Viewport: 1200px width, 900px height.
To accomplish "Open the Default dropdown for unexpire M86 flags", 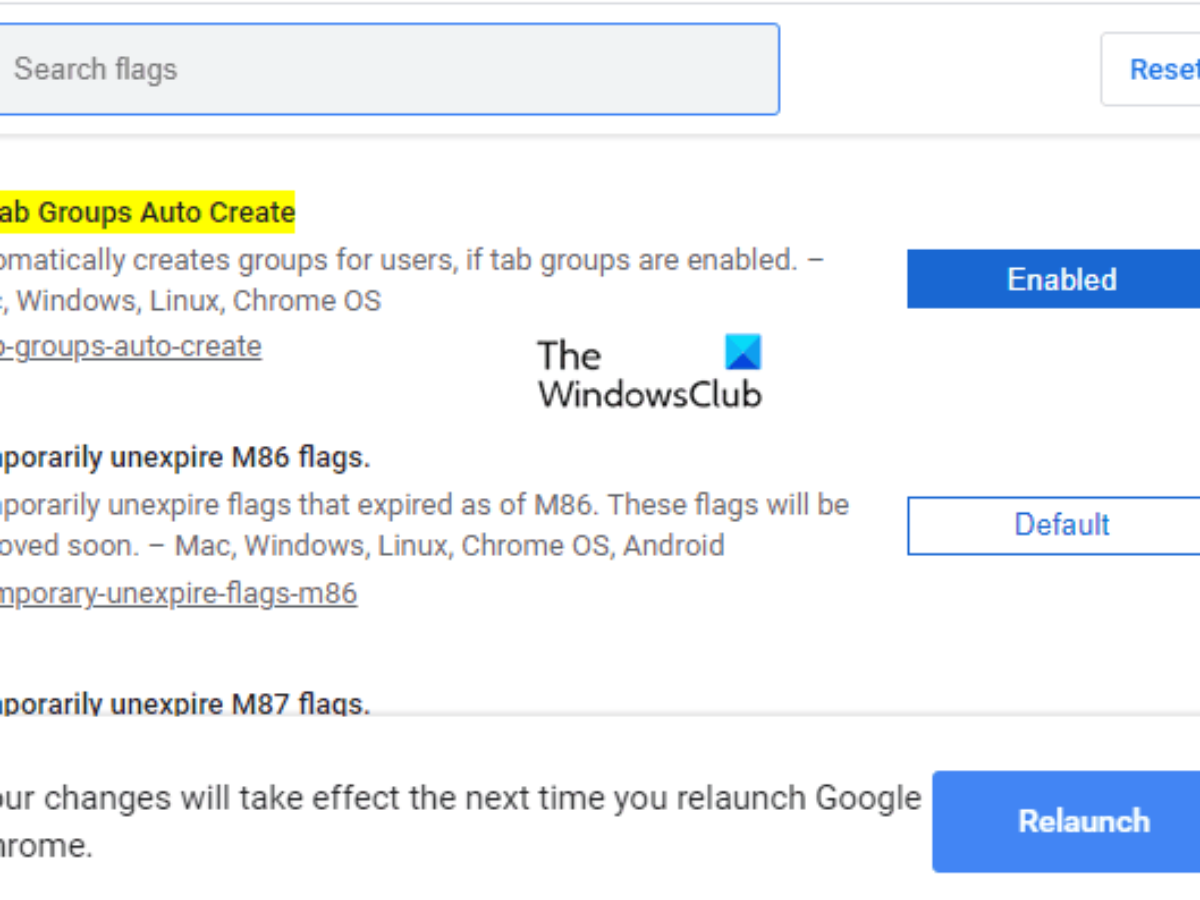I will 1053,525.
